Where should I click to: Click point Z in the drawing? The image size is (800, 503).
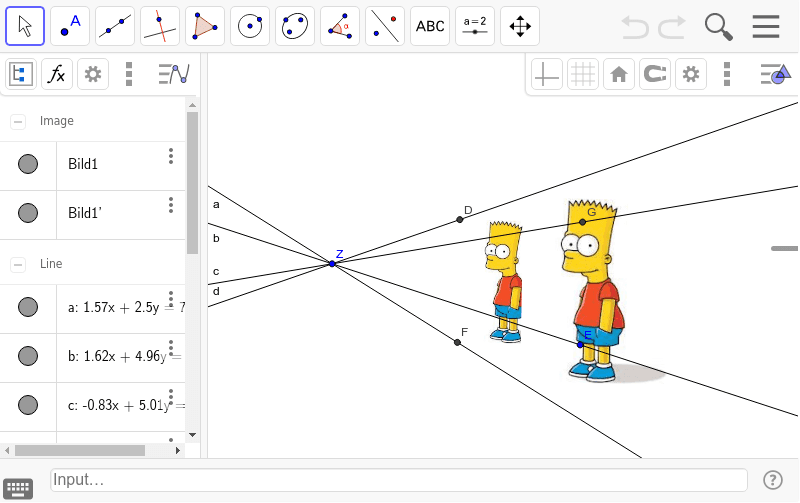pos(332,264)
